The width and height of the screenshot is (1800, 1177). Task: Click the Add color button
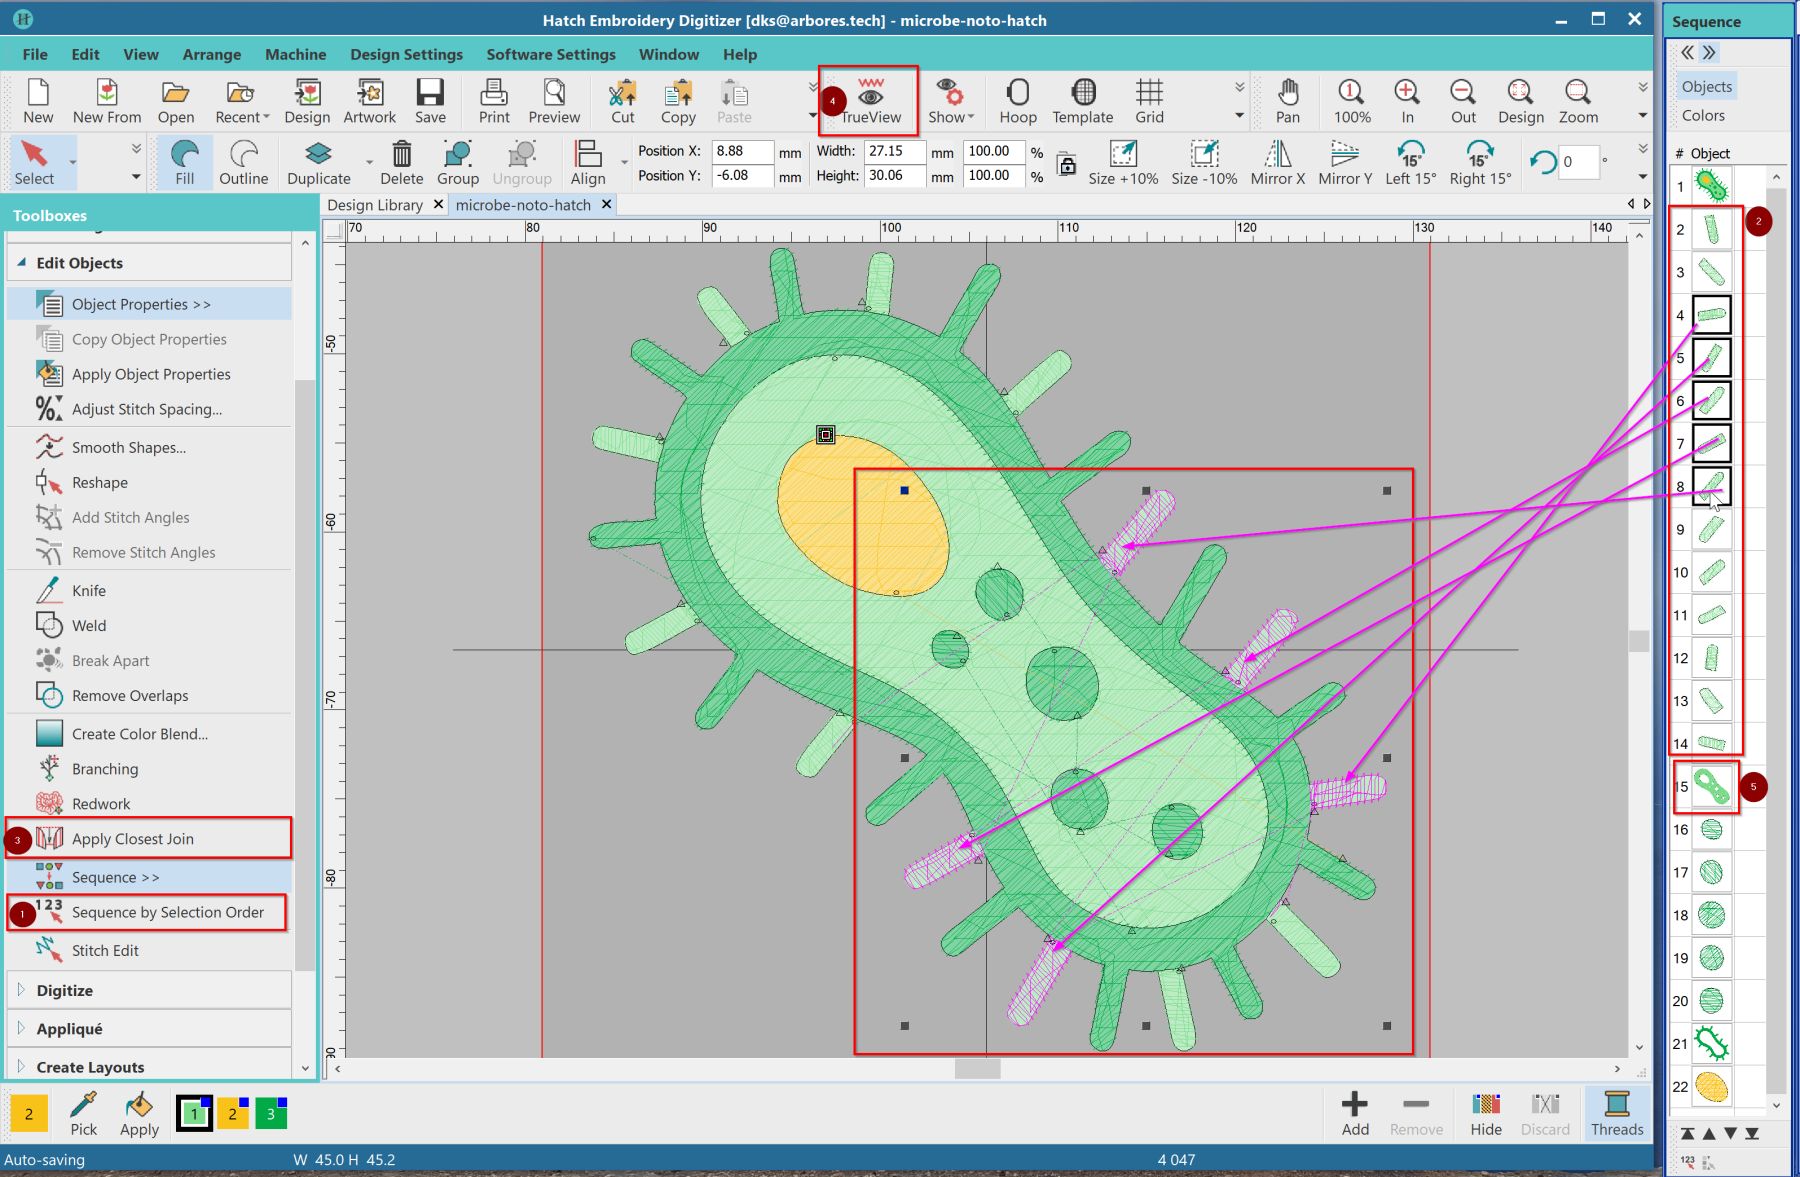[x=1355, y=1113]
